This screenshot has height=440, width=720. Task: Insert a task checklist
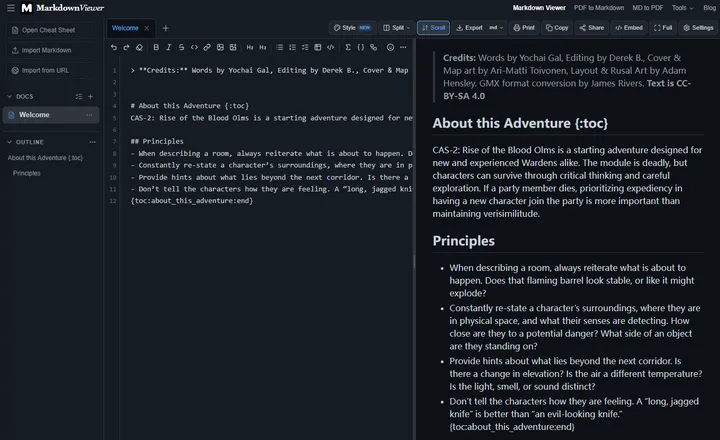click(305, 47)
